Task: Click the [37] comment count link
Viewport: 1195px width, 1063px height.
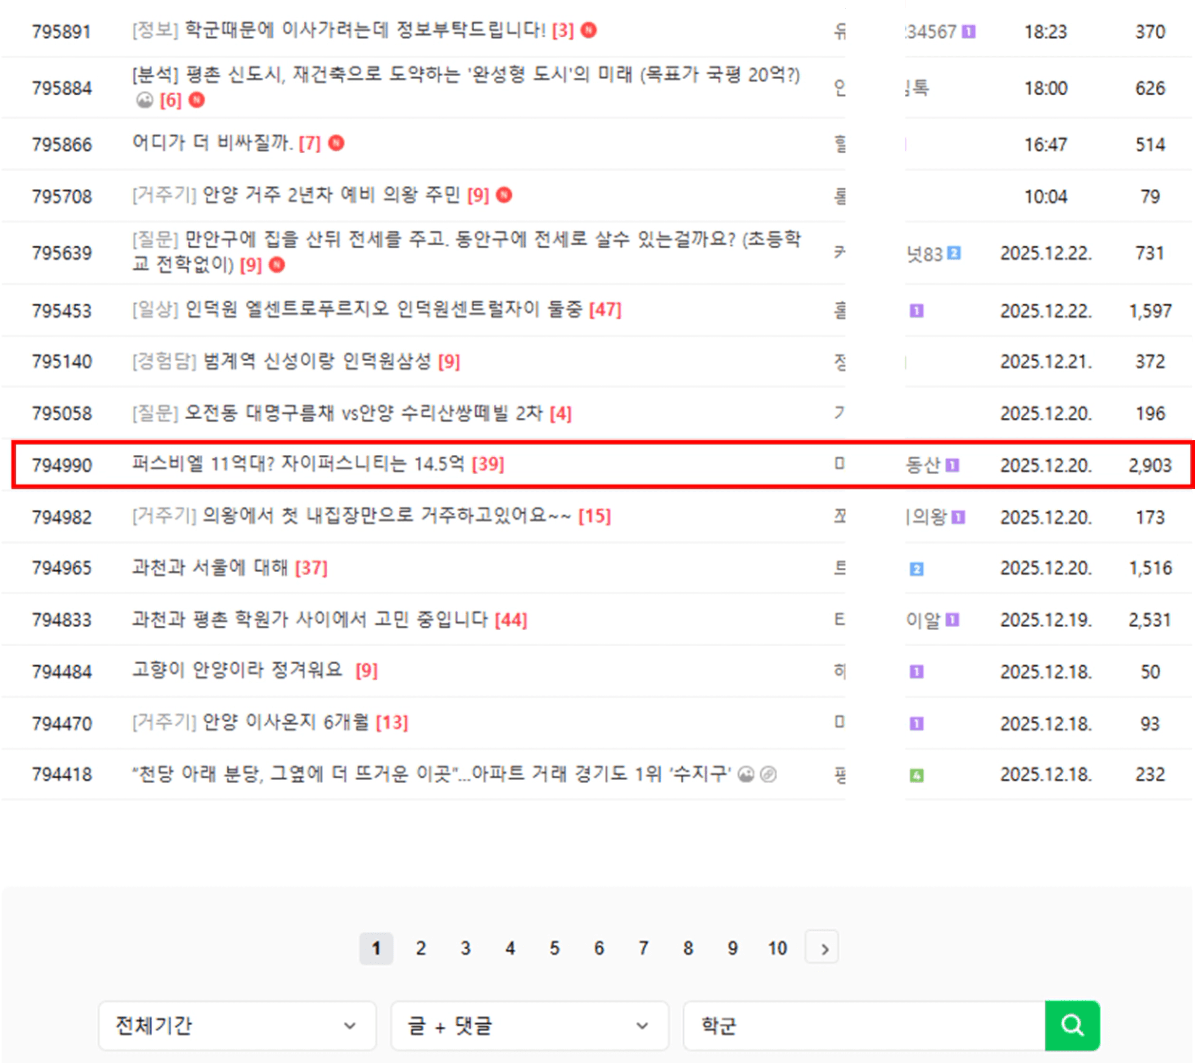Action: click(x=311, y=568)
